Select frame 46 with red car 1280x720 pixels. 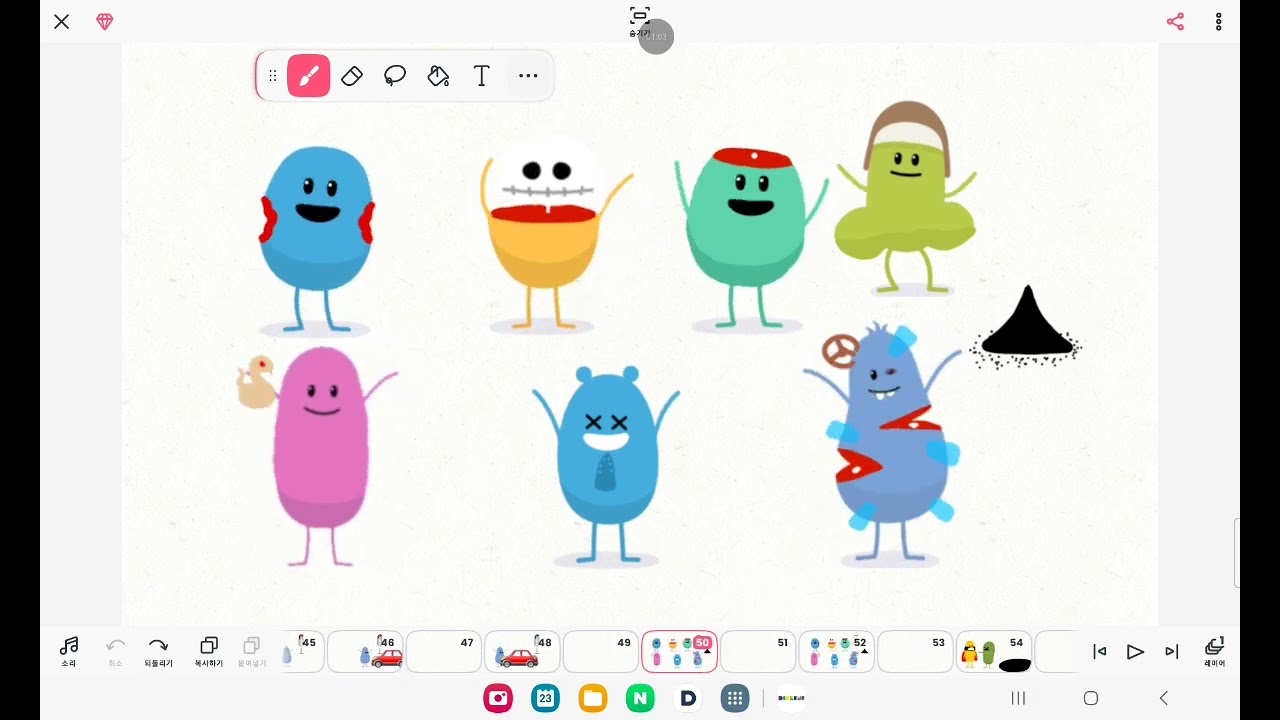(x=365, y=652)
